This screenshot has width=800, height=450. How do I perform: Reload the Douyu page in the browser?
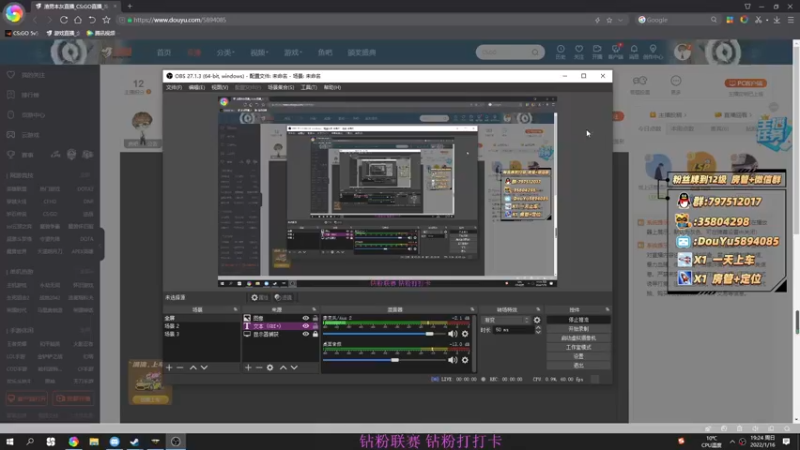click(x=64, y=20)
